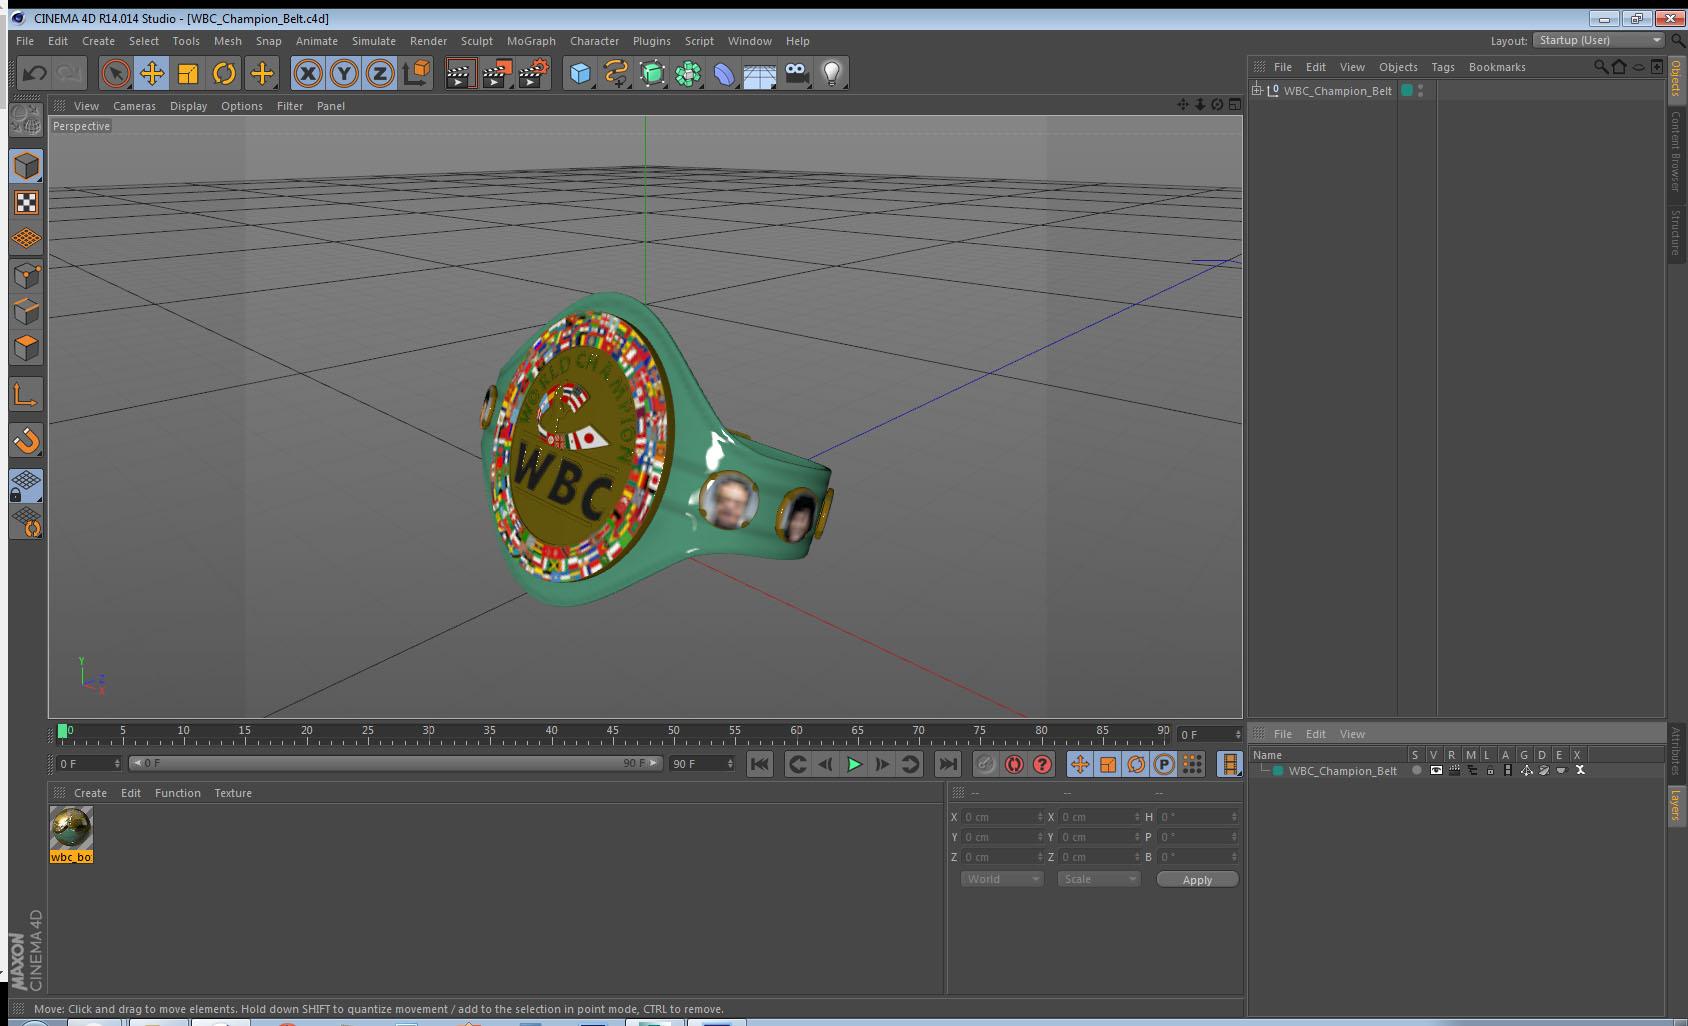Click frame 45 on timeline ruler
This screenshot has height=1026, width=1688.
tap(612, 733)
